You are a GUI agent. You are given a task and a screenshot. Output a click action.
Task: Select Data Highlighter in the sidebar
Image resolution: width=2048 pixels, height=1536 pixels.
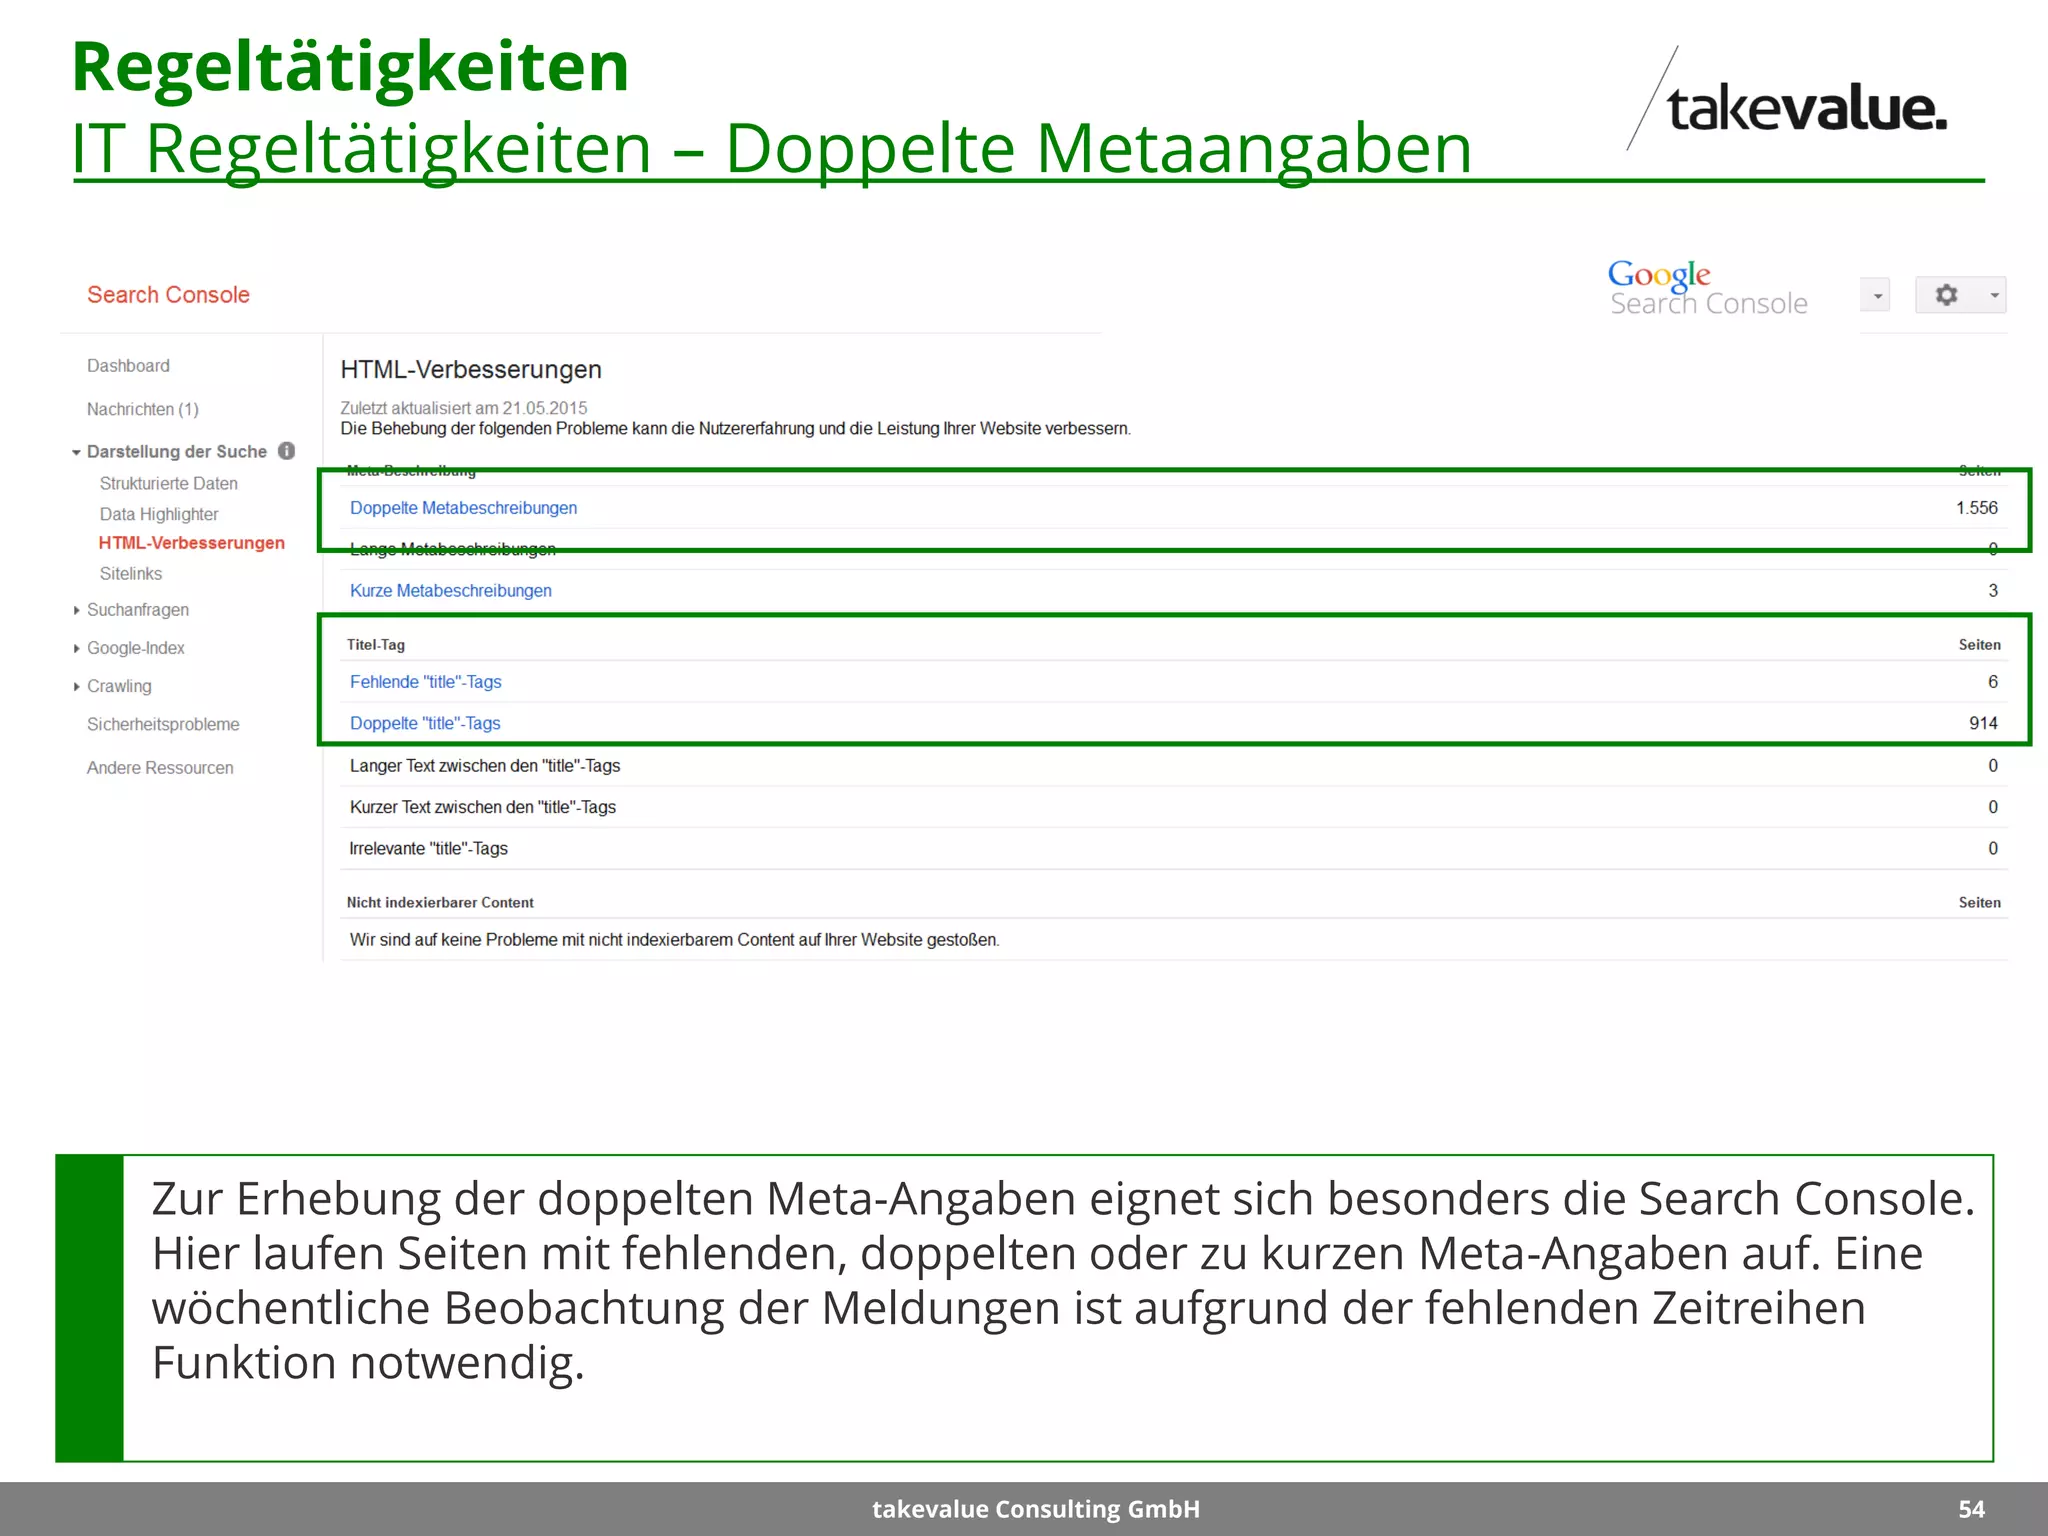point(159,514)
